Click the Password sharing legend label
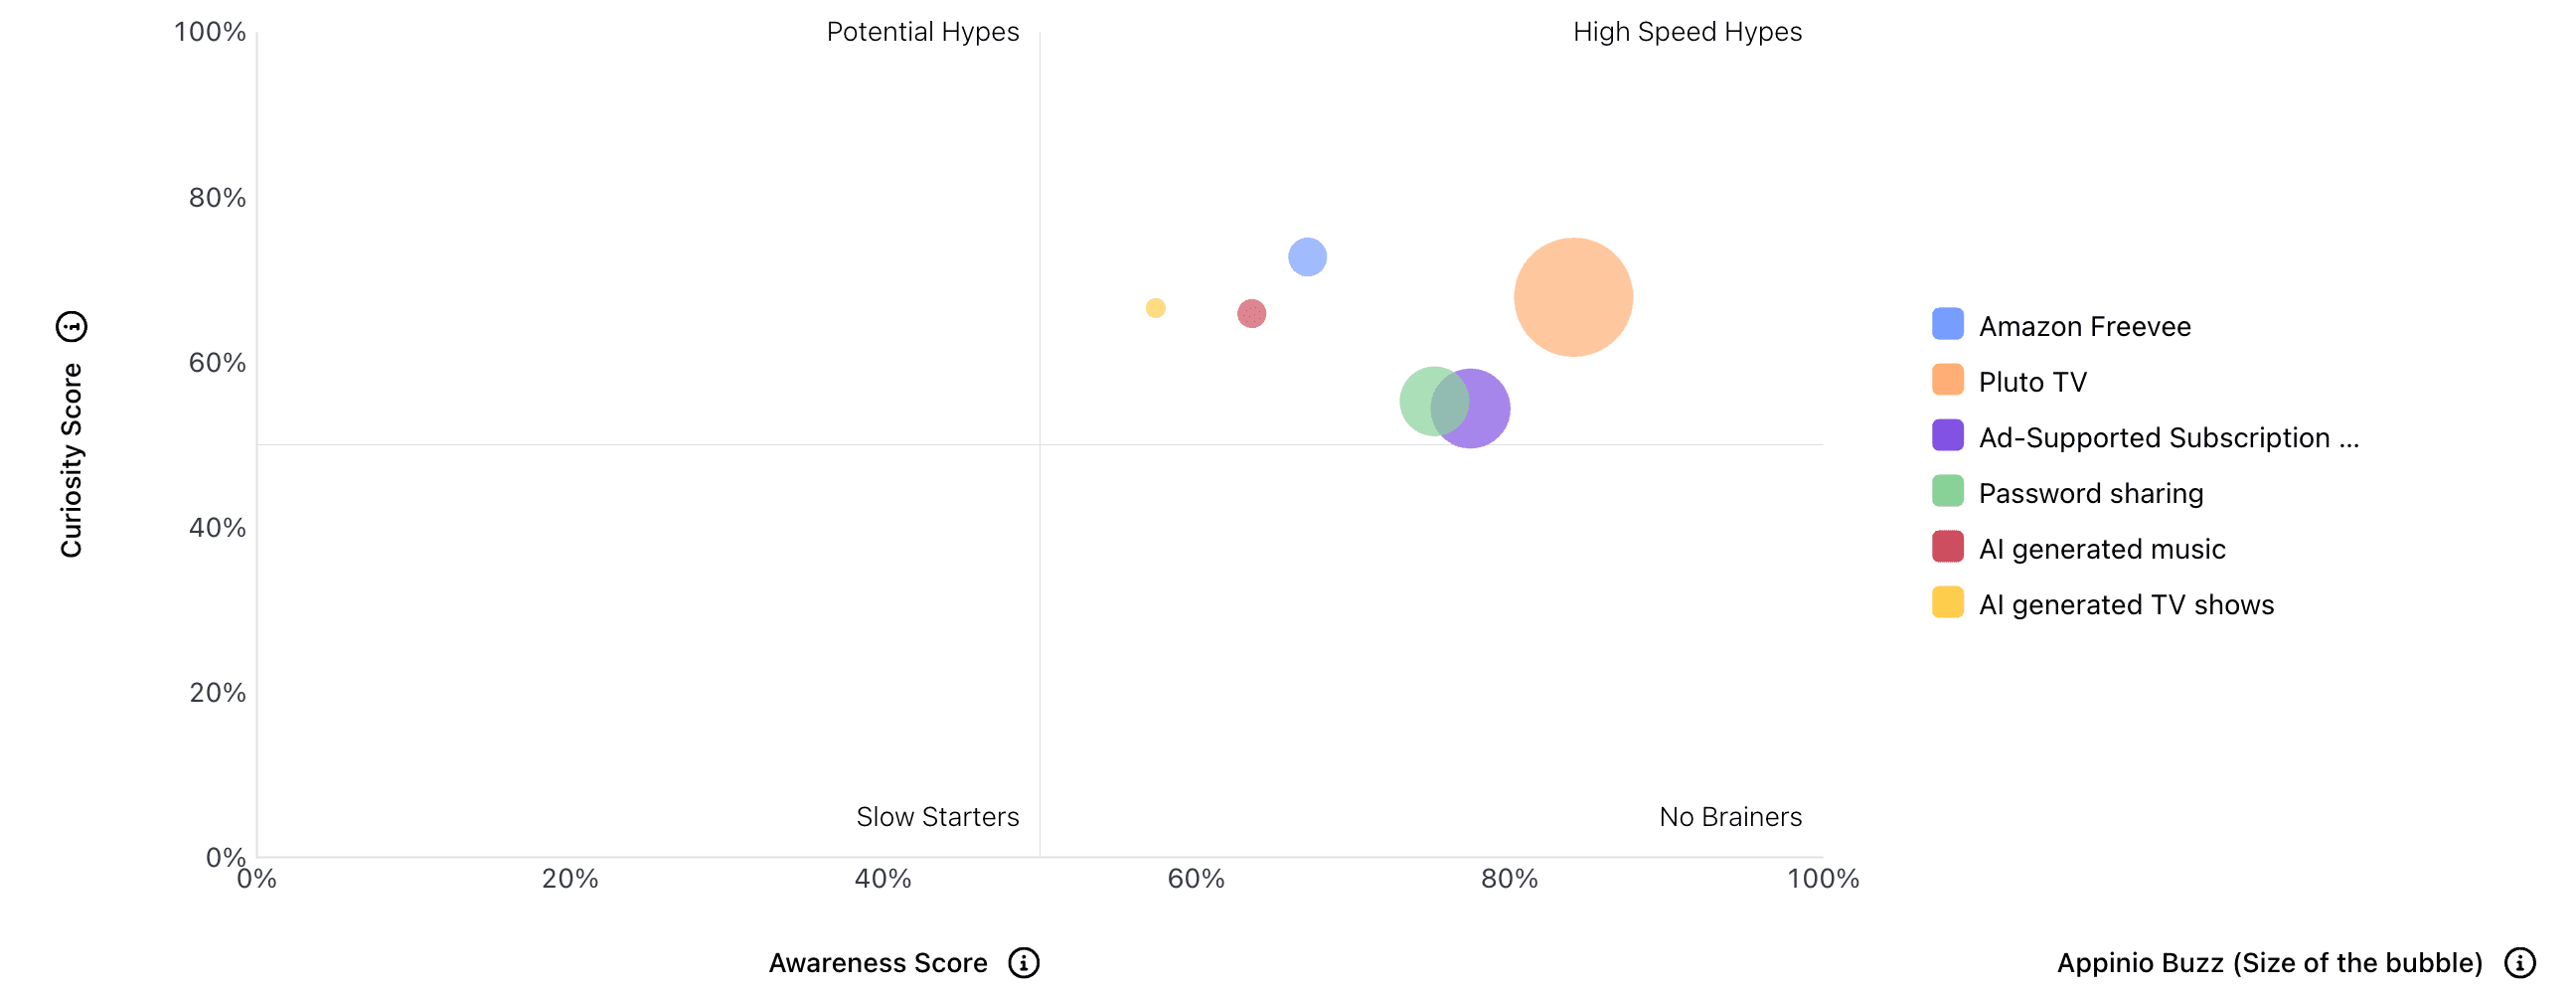The height and width of the screenshot is (994, 2576). (2090, 493)
